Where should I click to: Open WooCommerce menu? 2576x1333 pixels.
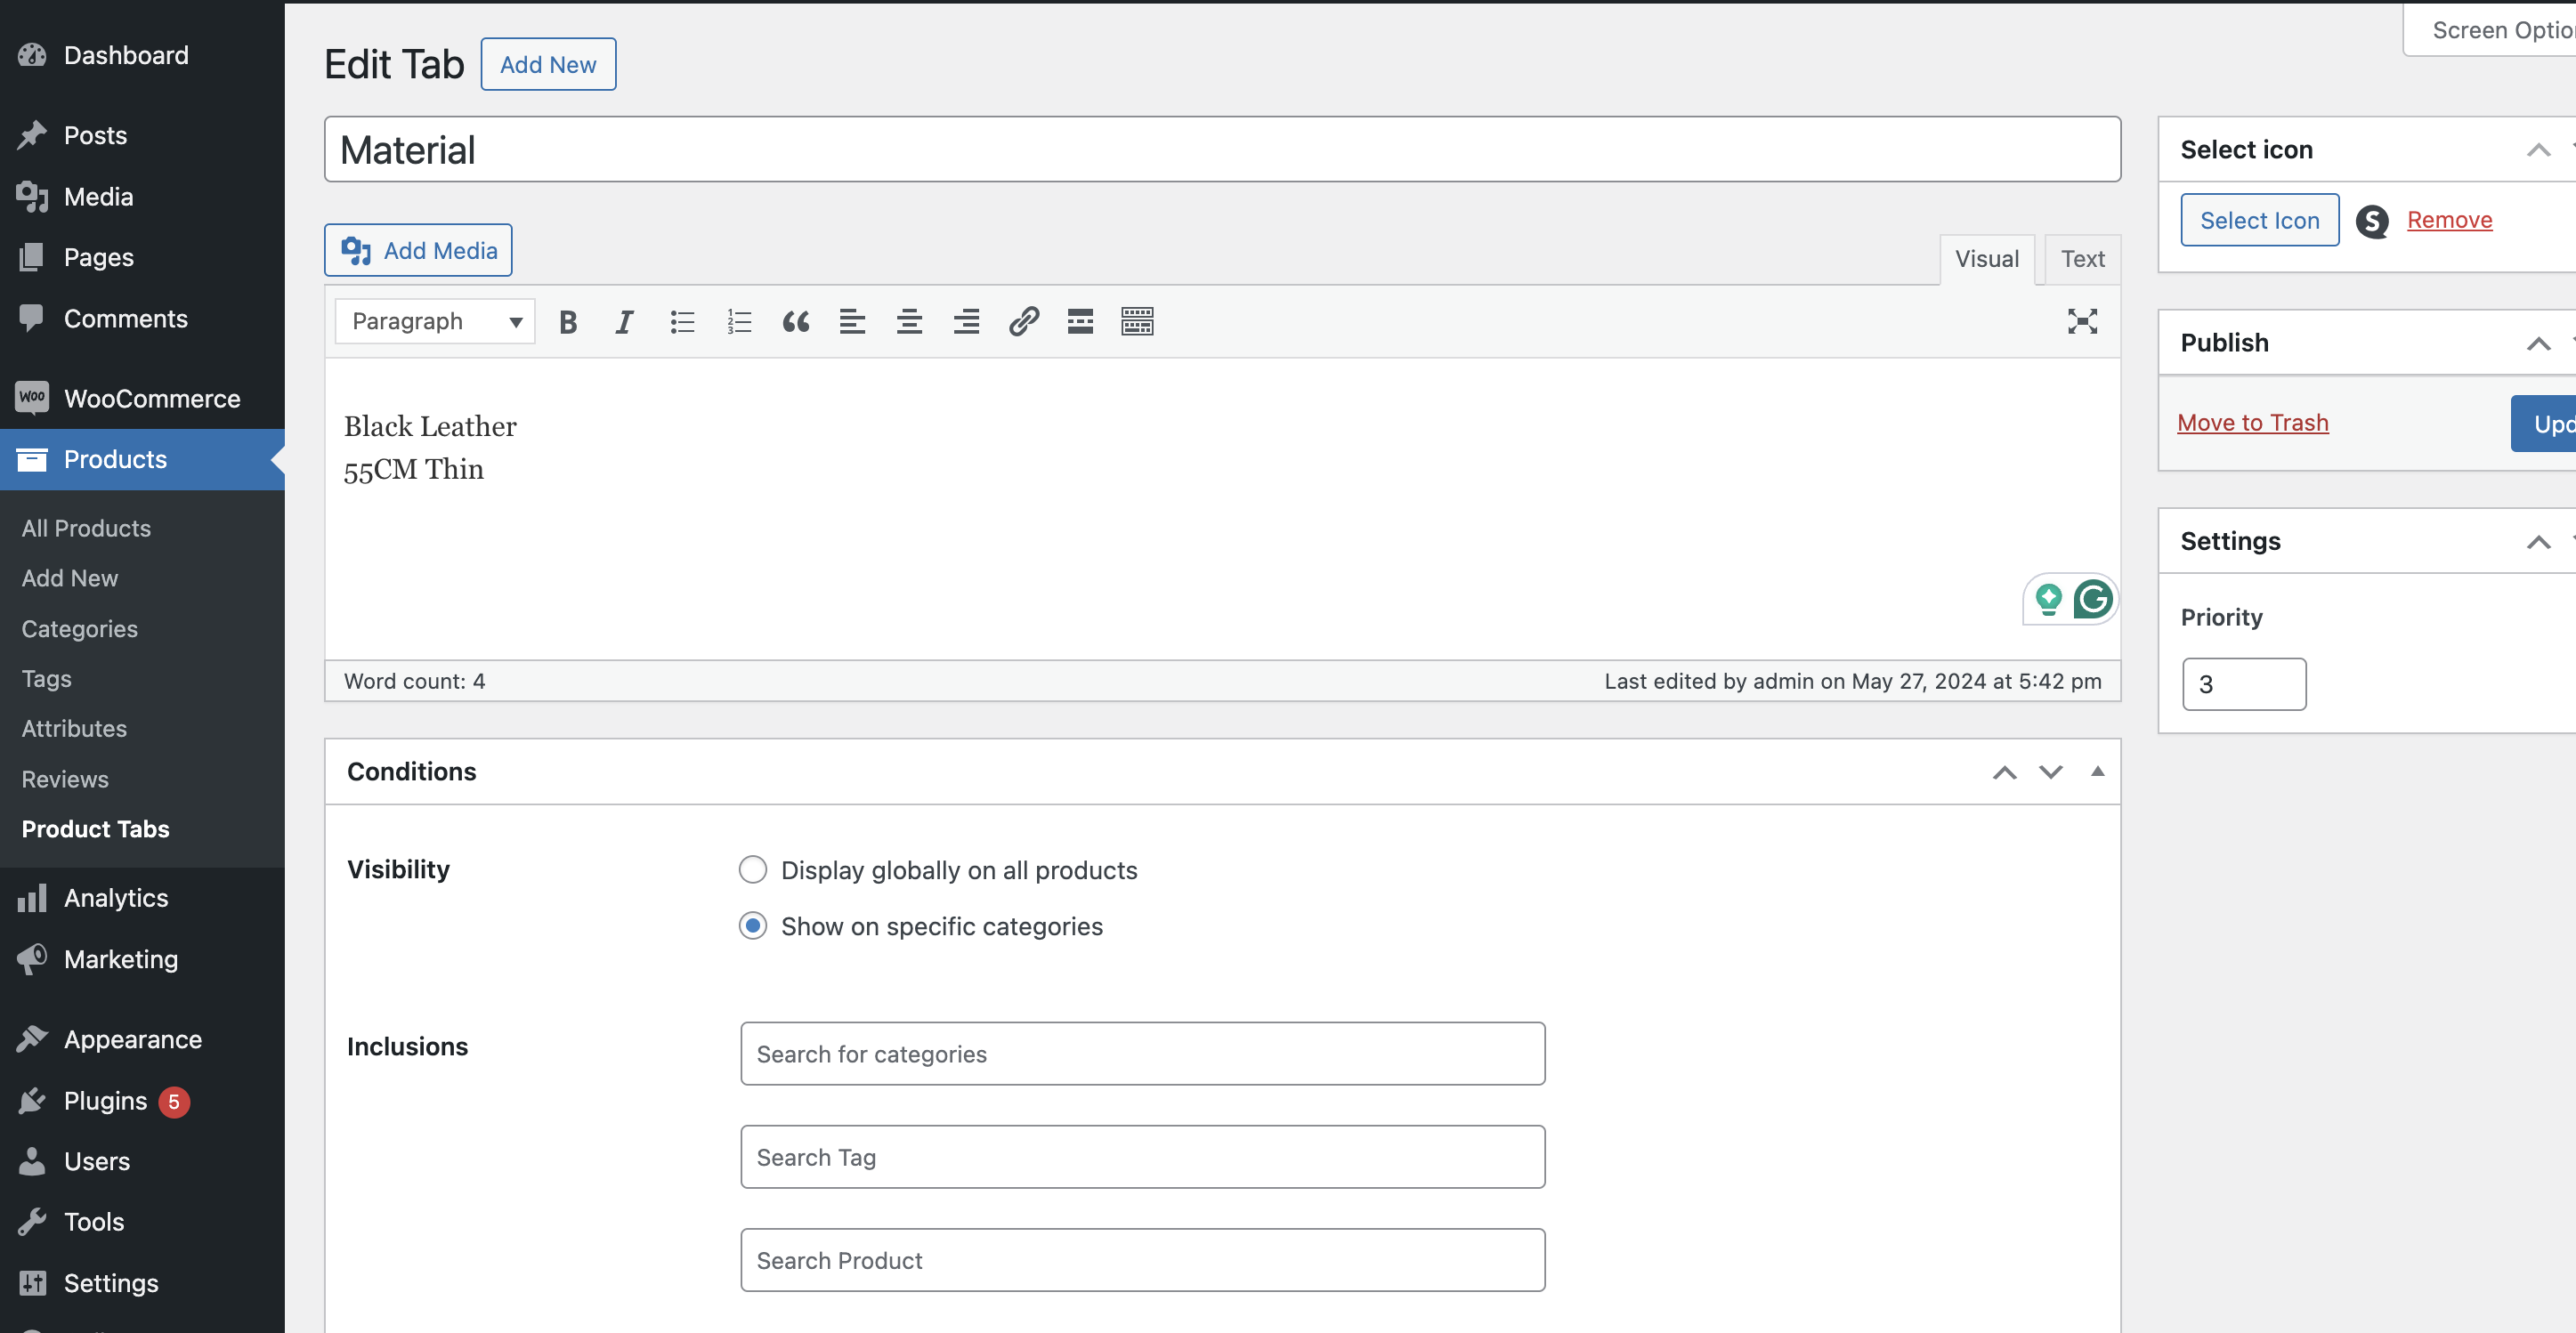click(142, 398)
